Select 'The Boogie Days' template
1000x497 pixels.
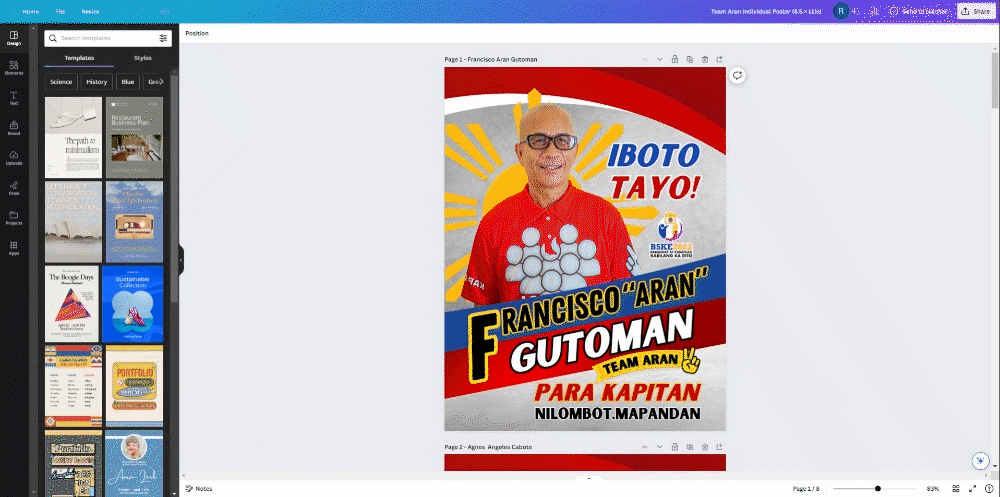pos(72,304)
